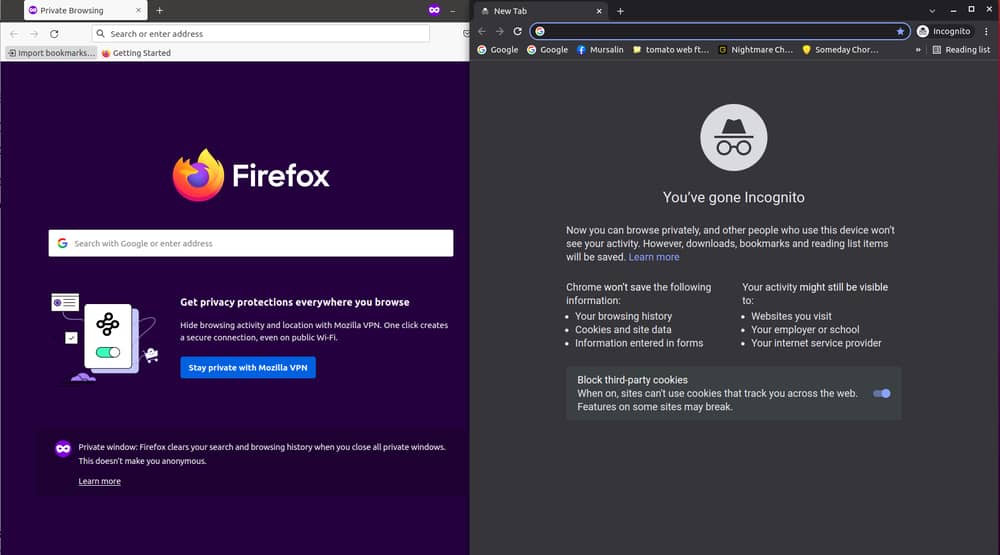The image size is (1000, 555).
Task: Close the Chrome New Tab tab
Action: point(599,11)
